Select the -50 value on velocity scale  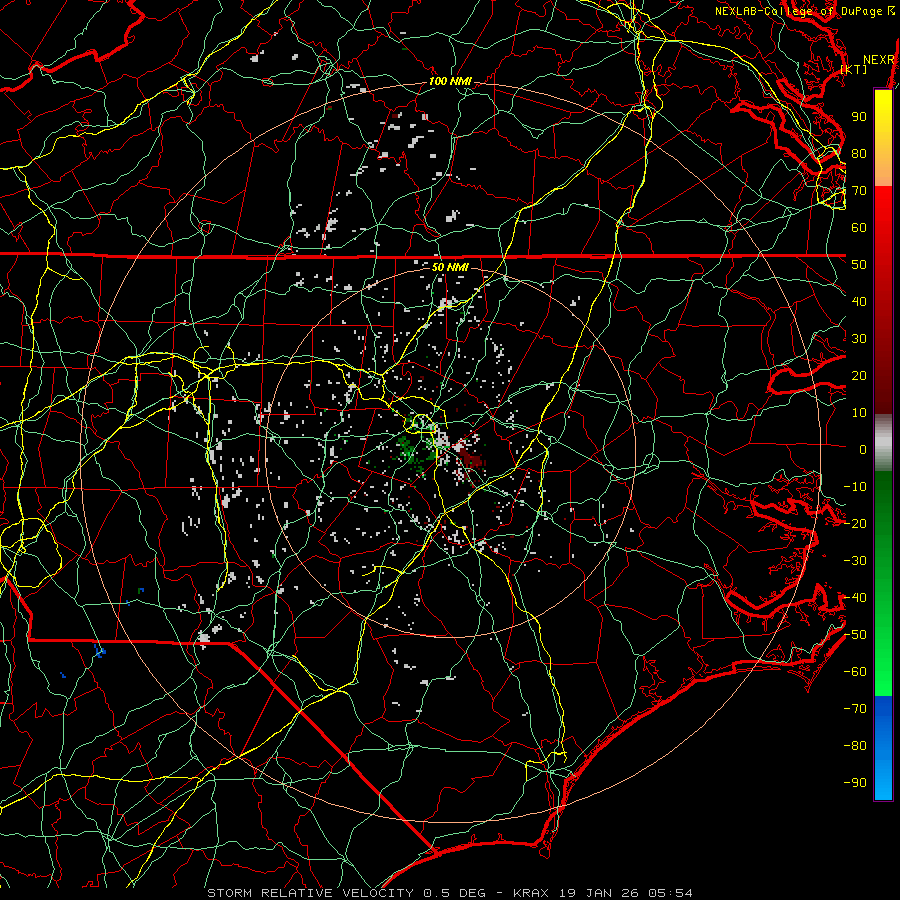click(x=855, y=635)
